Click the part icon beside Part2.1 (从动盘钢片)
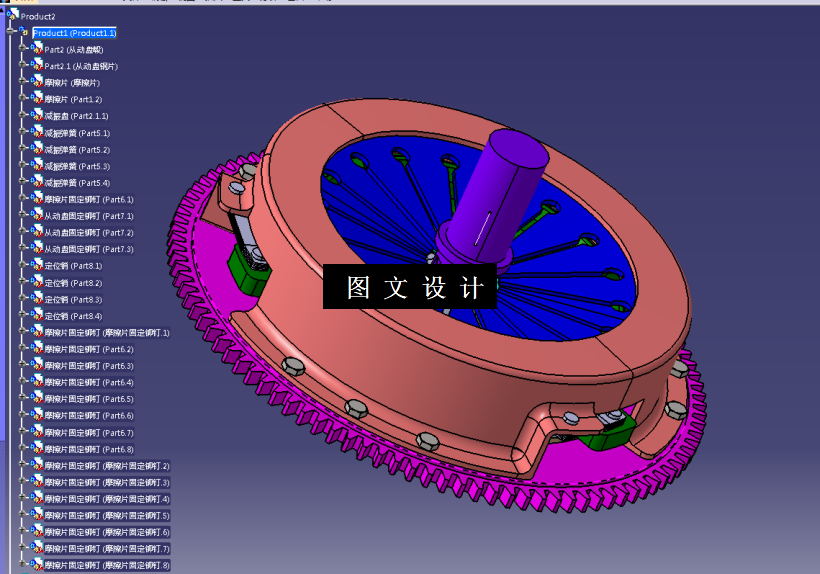 [37, 65]
